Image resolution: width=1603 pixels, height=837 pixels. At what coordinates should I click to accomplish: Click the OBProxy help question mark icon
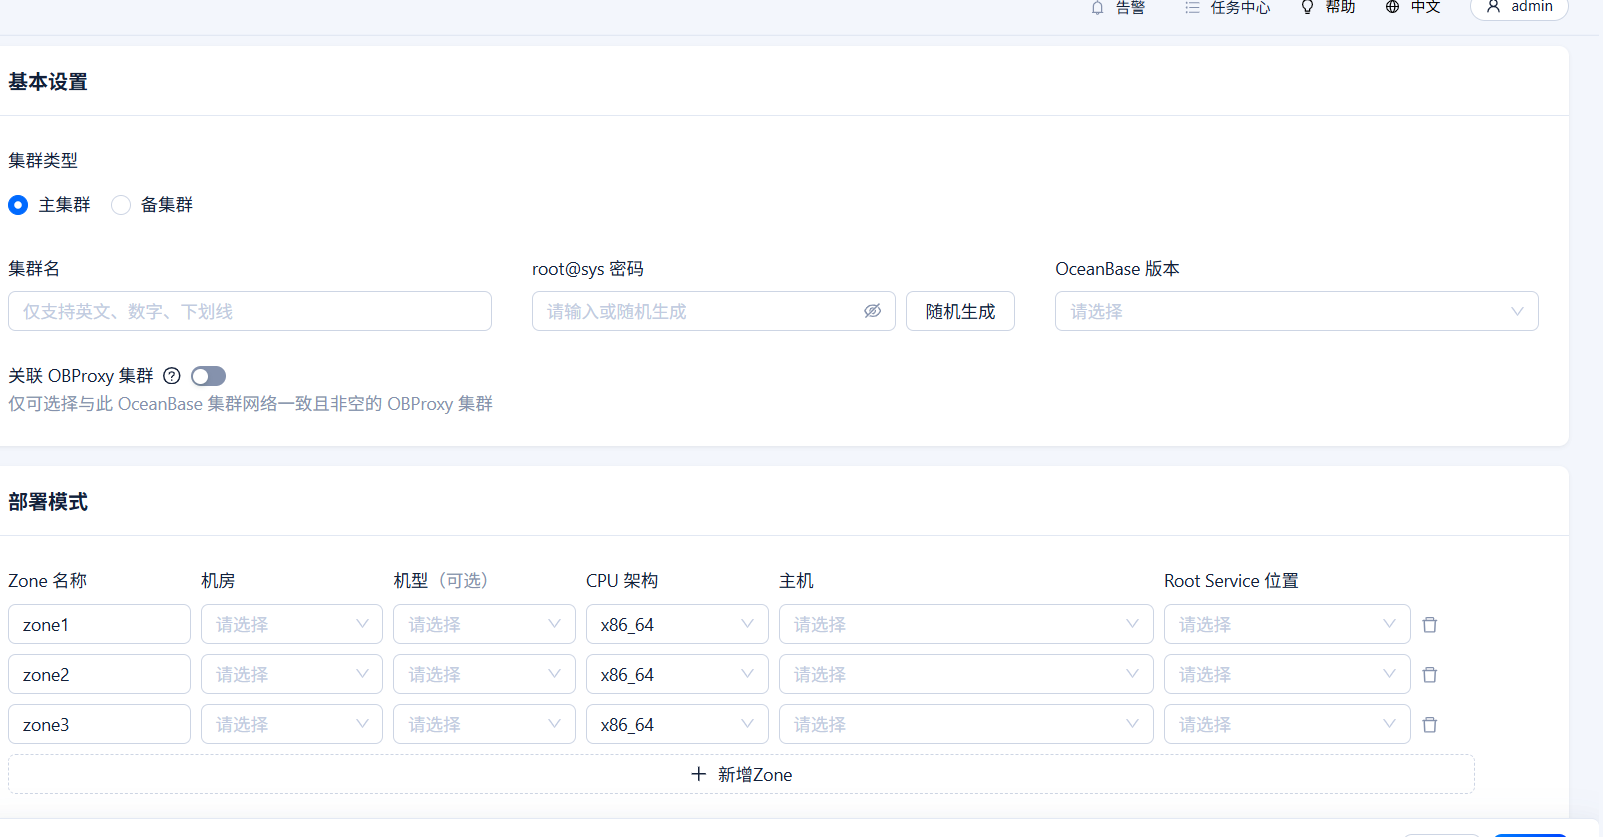172,376
